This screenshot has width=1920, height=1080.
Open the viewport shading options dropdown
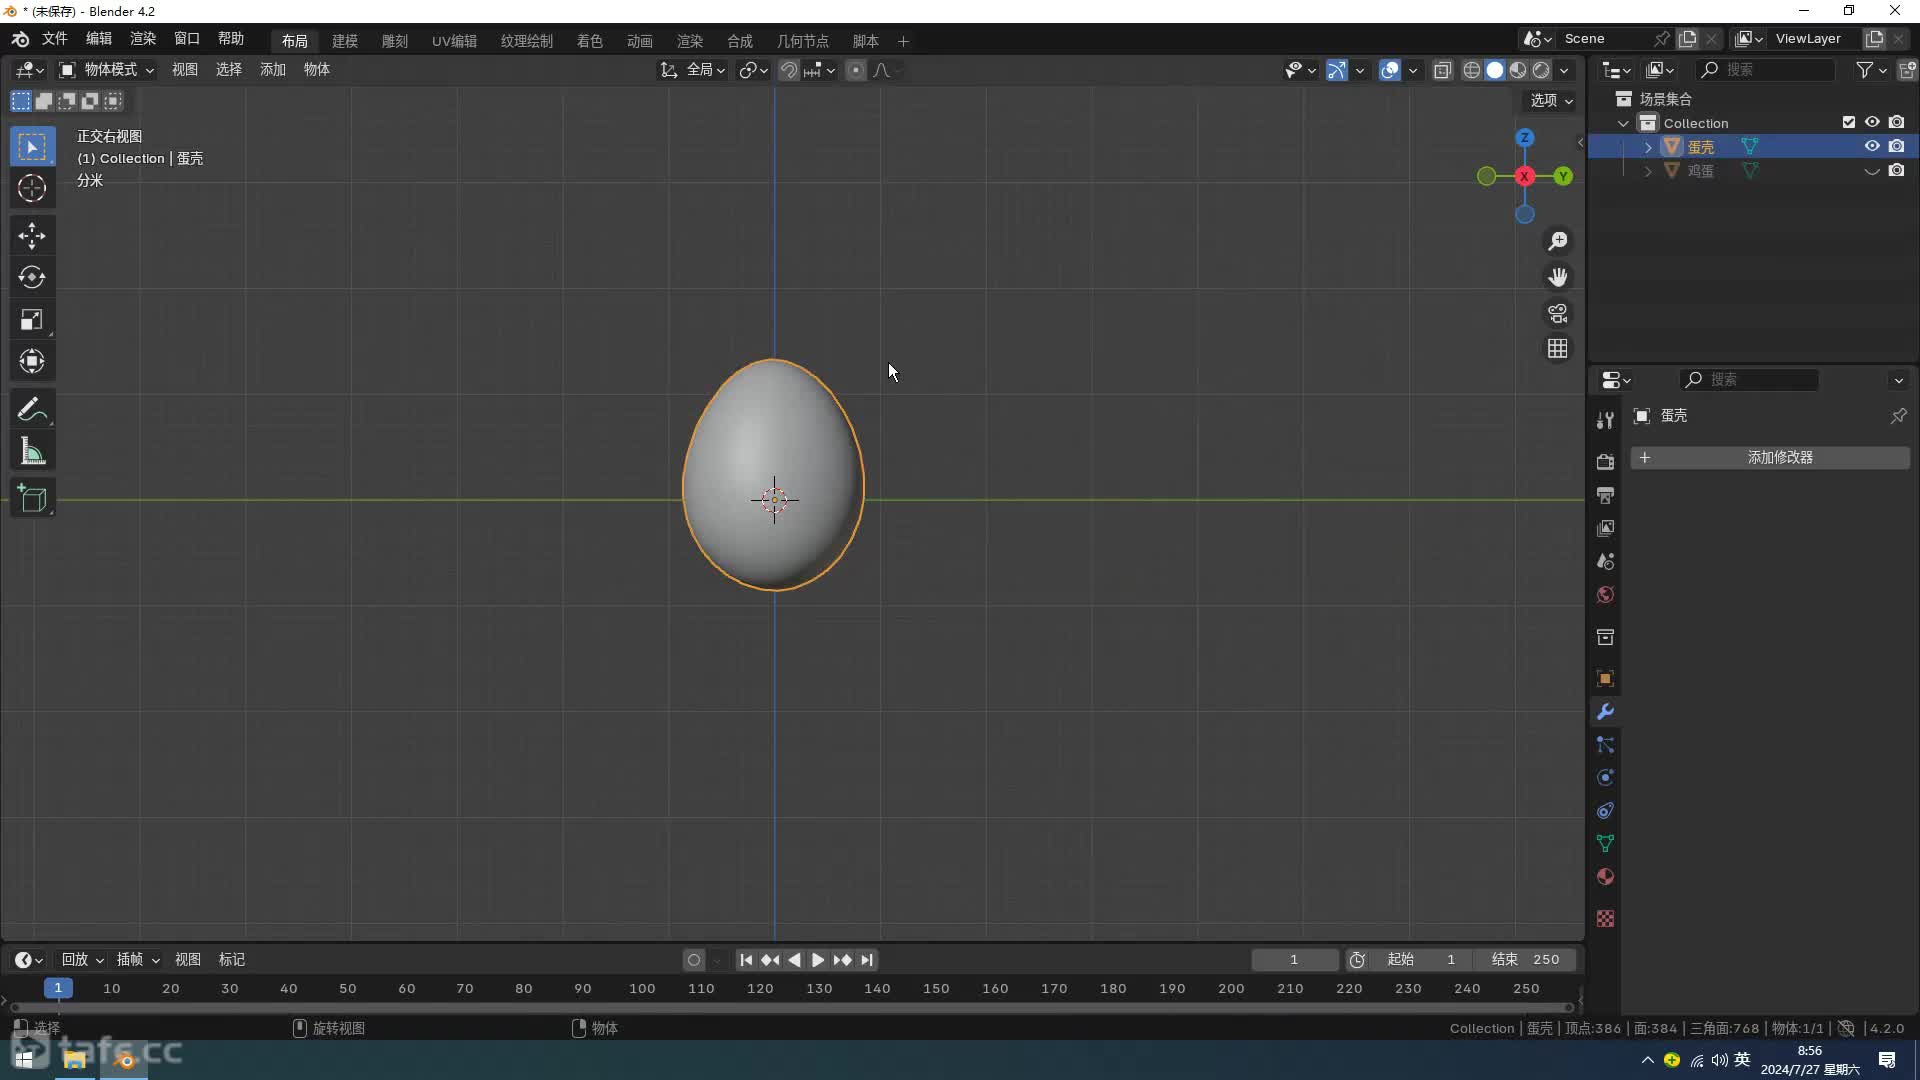(x=1564, y=70)
